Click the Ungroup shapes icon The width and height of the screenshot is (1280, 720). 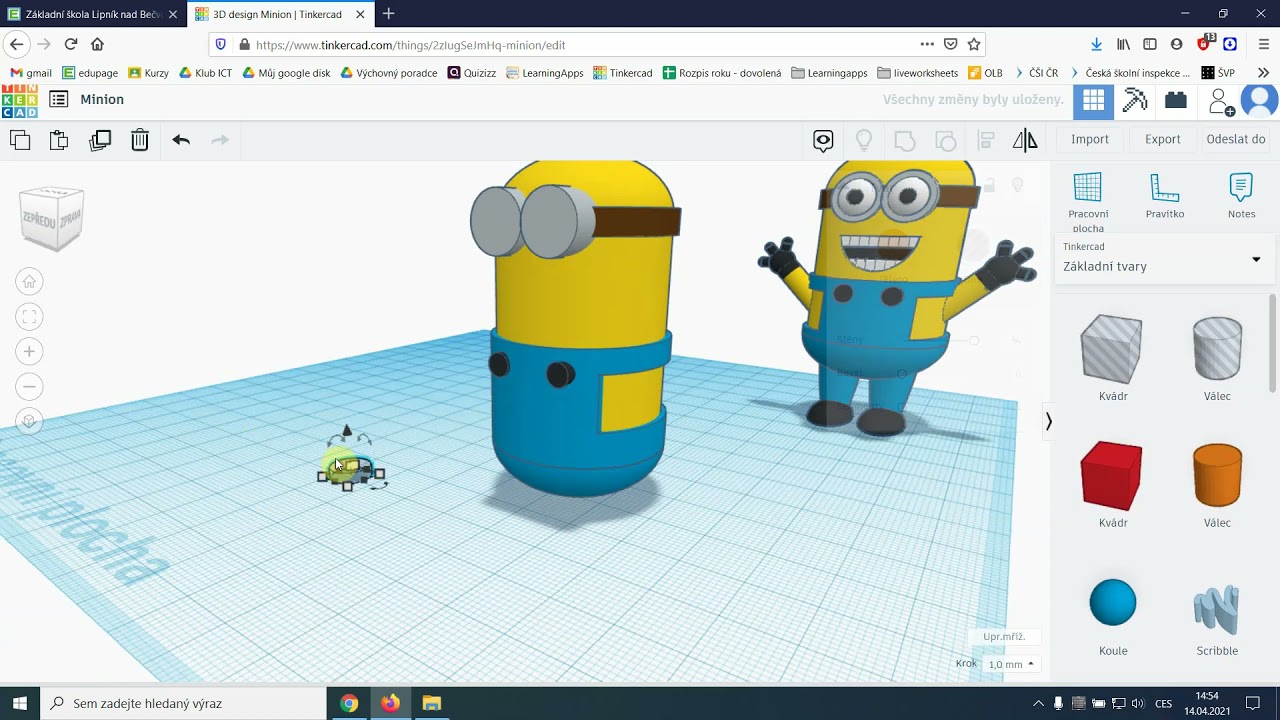point(945,140)
